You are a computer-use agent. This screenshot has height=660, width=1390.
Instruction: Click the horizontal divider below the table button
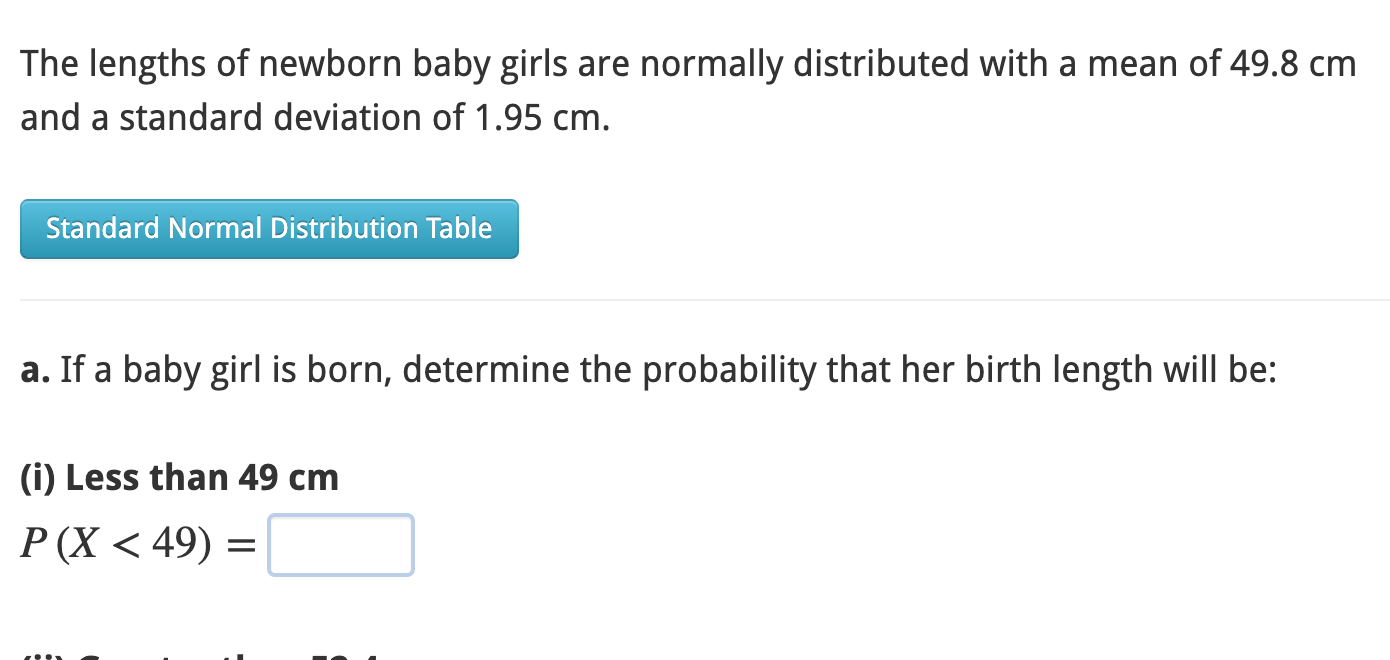[695, 296]
